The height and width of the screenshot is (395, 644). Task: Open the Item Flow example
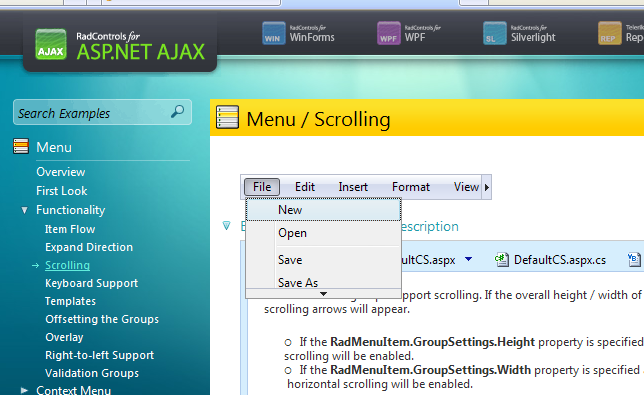click(70, 229)
